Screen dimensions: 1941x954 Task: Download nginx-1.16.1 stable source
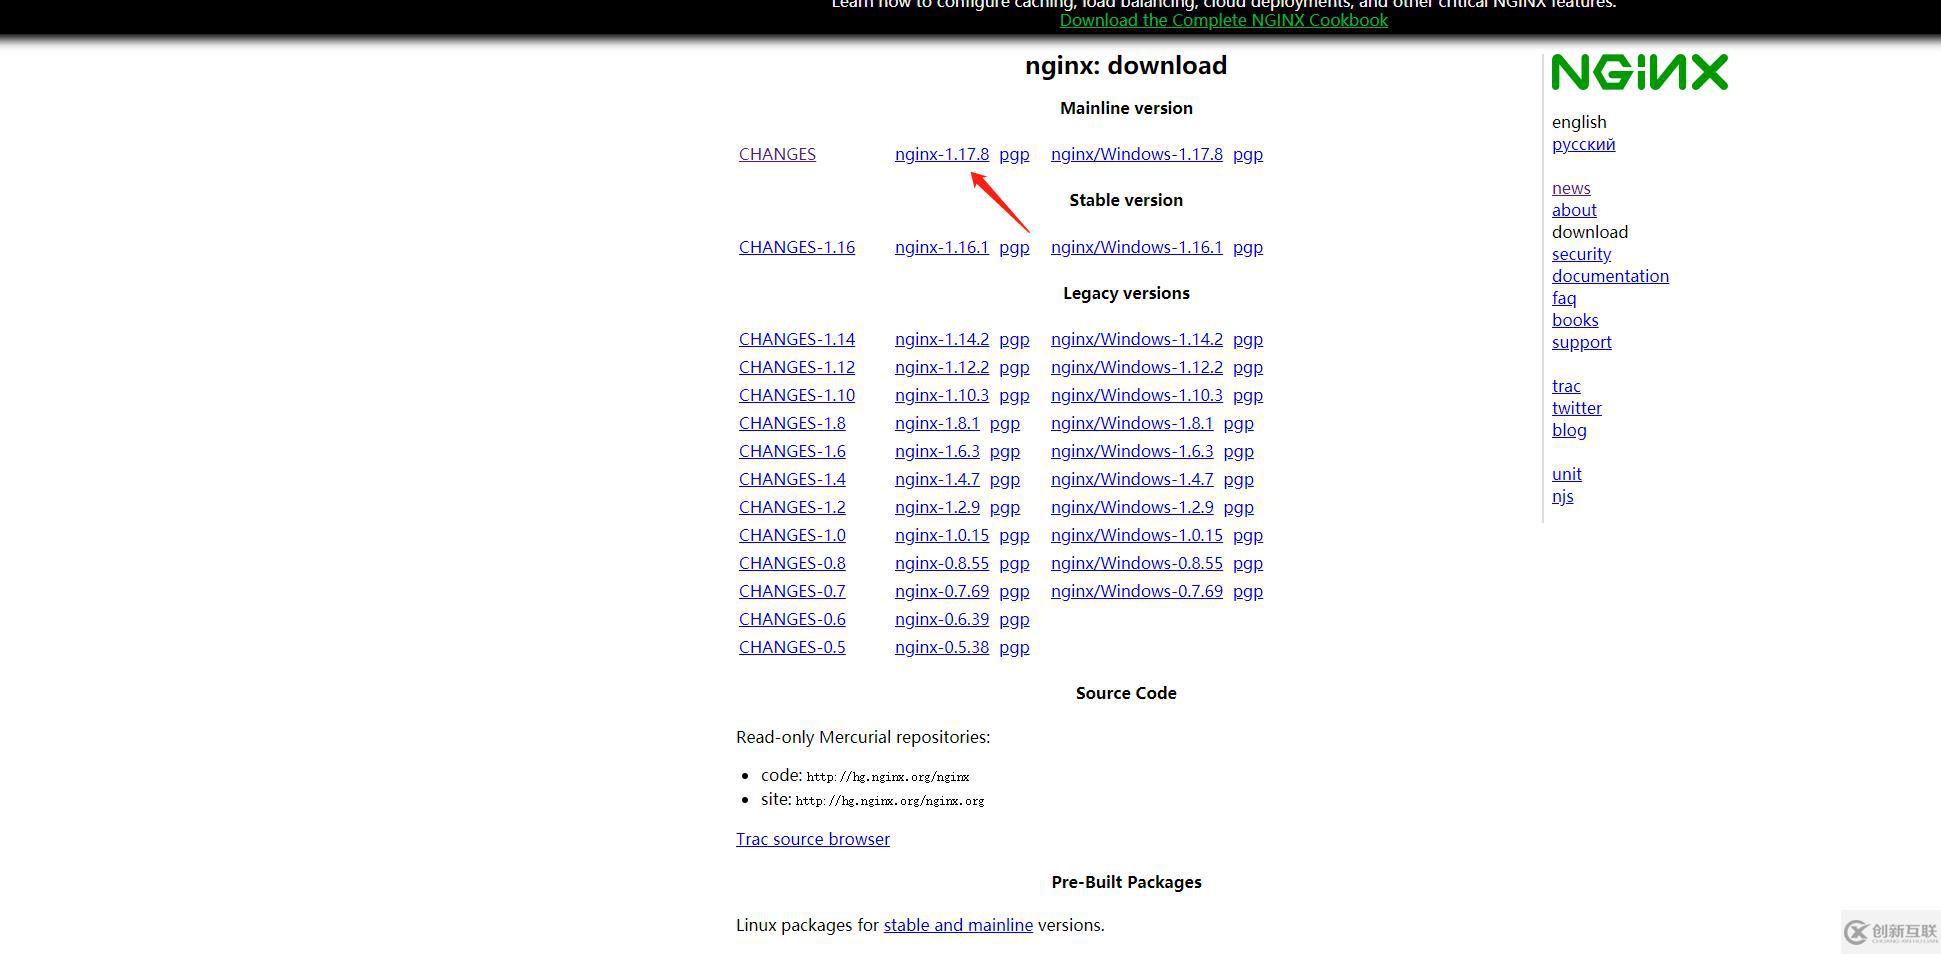click(x=942, y=247)
